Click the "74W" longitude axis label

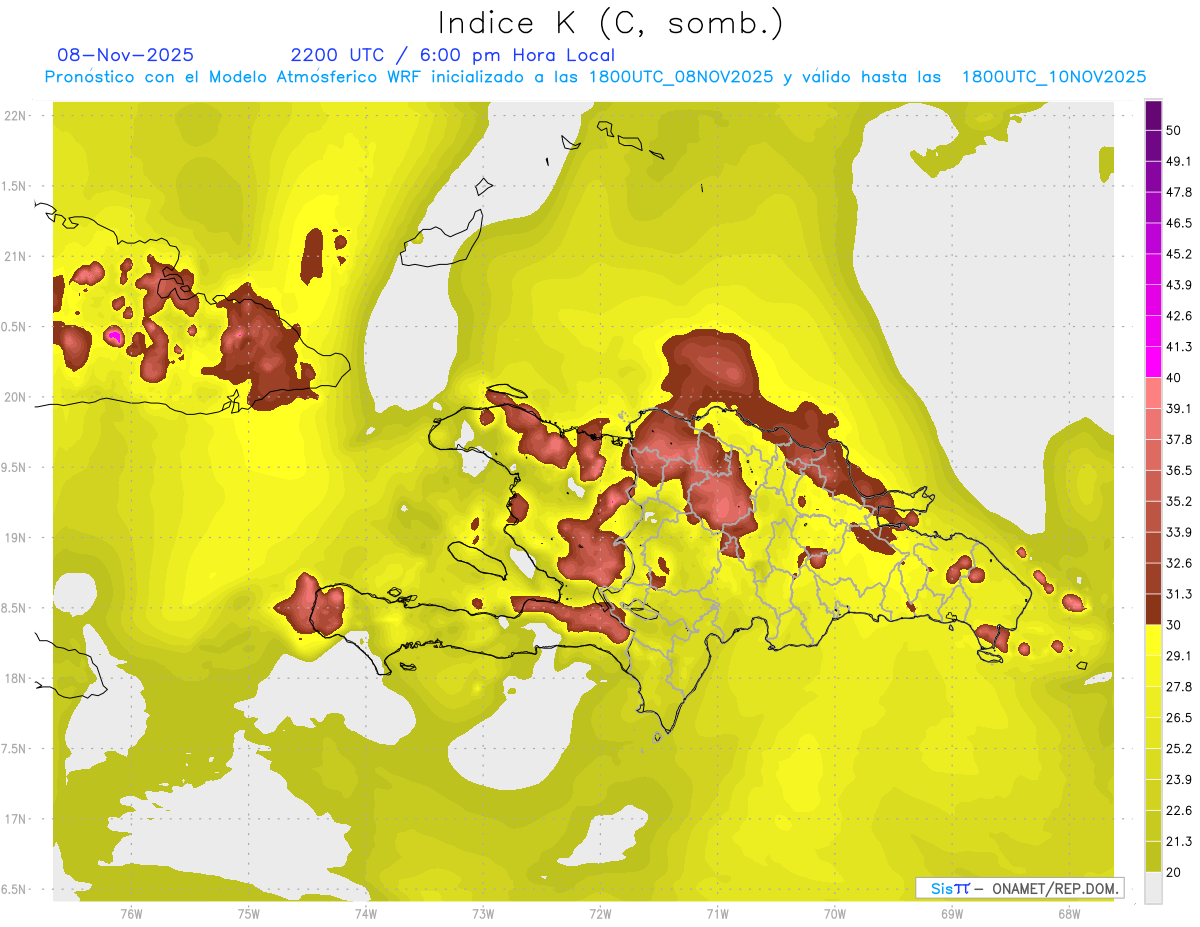pos(366,913)
